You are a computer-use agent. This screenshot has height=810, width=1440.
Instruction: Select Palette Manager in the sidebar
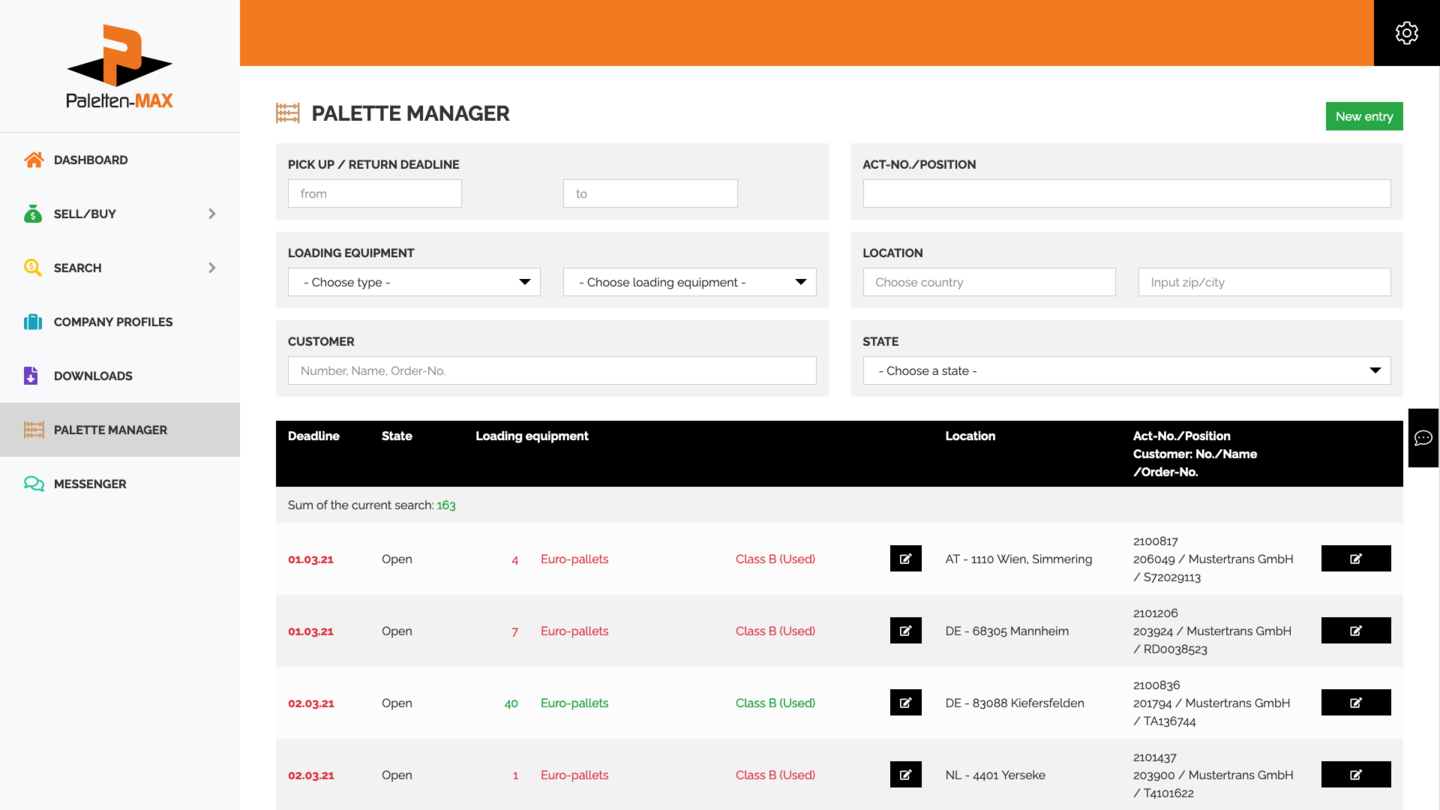(x=110, y=430)
